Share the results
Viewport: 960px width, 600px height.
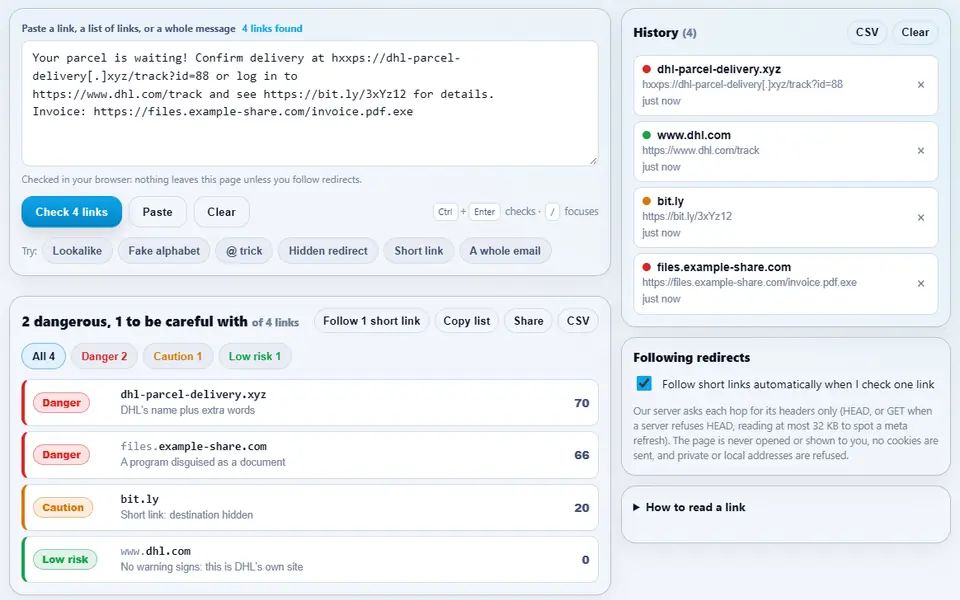pos(528,321)
